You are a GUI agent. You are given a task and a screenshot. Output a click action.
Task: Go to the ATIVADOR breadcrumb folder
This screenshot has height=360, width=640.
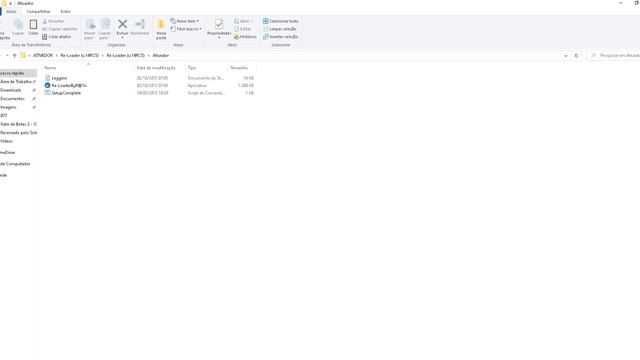[x=43, y=56]
